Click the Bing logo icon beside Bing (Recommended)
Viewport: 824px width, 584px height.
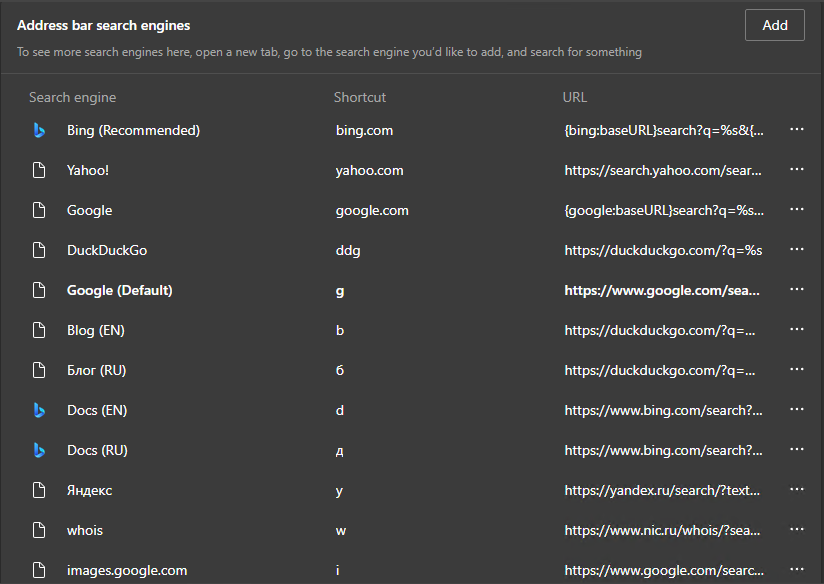point(39,130)
